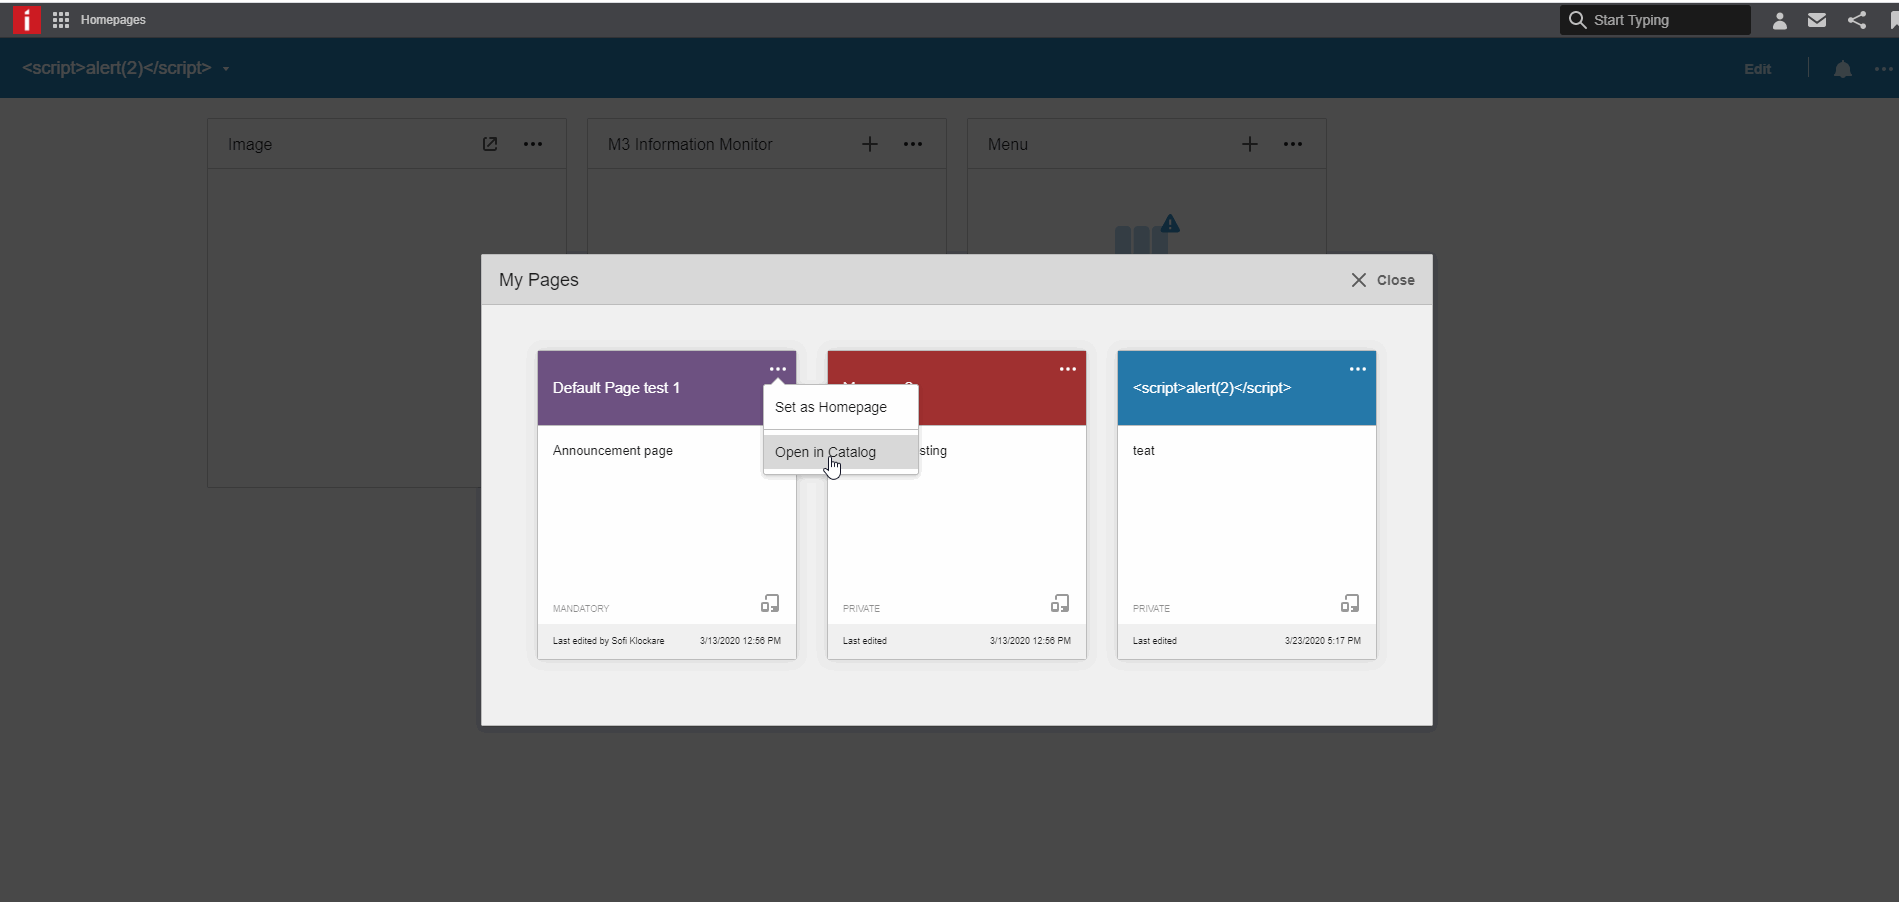Open ellipsis menu on Default Page test 1 card
The height and width of the screenshot is (902, 1899).
(x=778, y=369)
